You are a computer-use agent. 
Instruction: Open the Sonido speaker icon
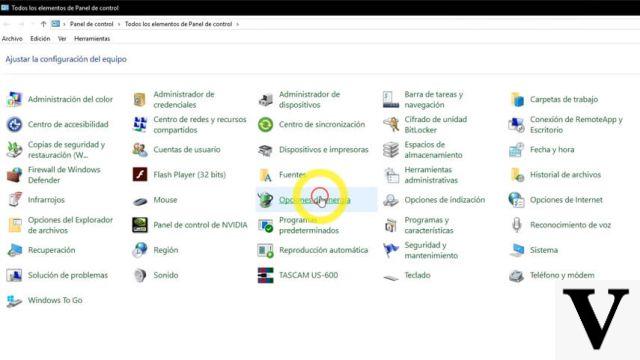(x=140, y=275)
